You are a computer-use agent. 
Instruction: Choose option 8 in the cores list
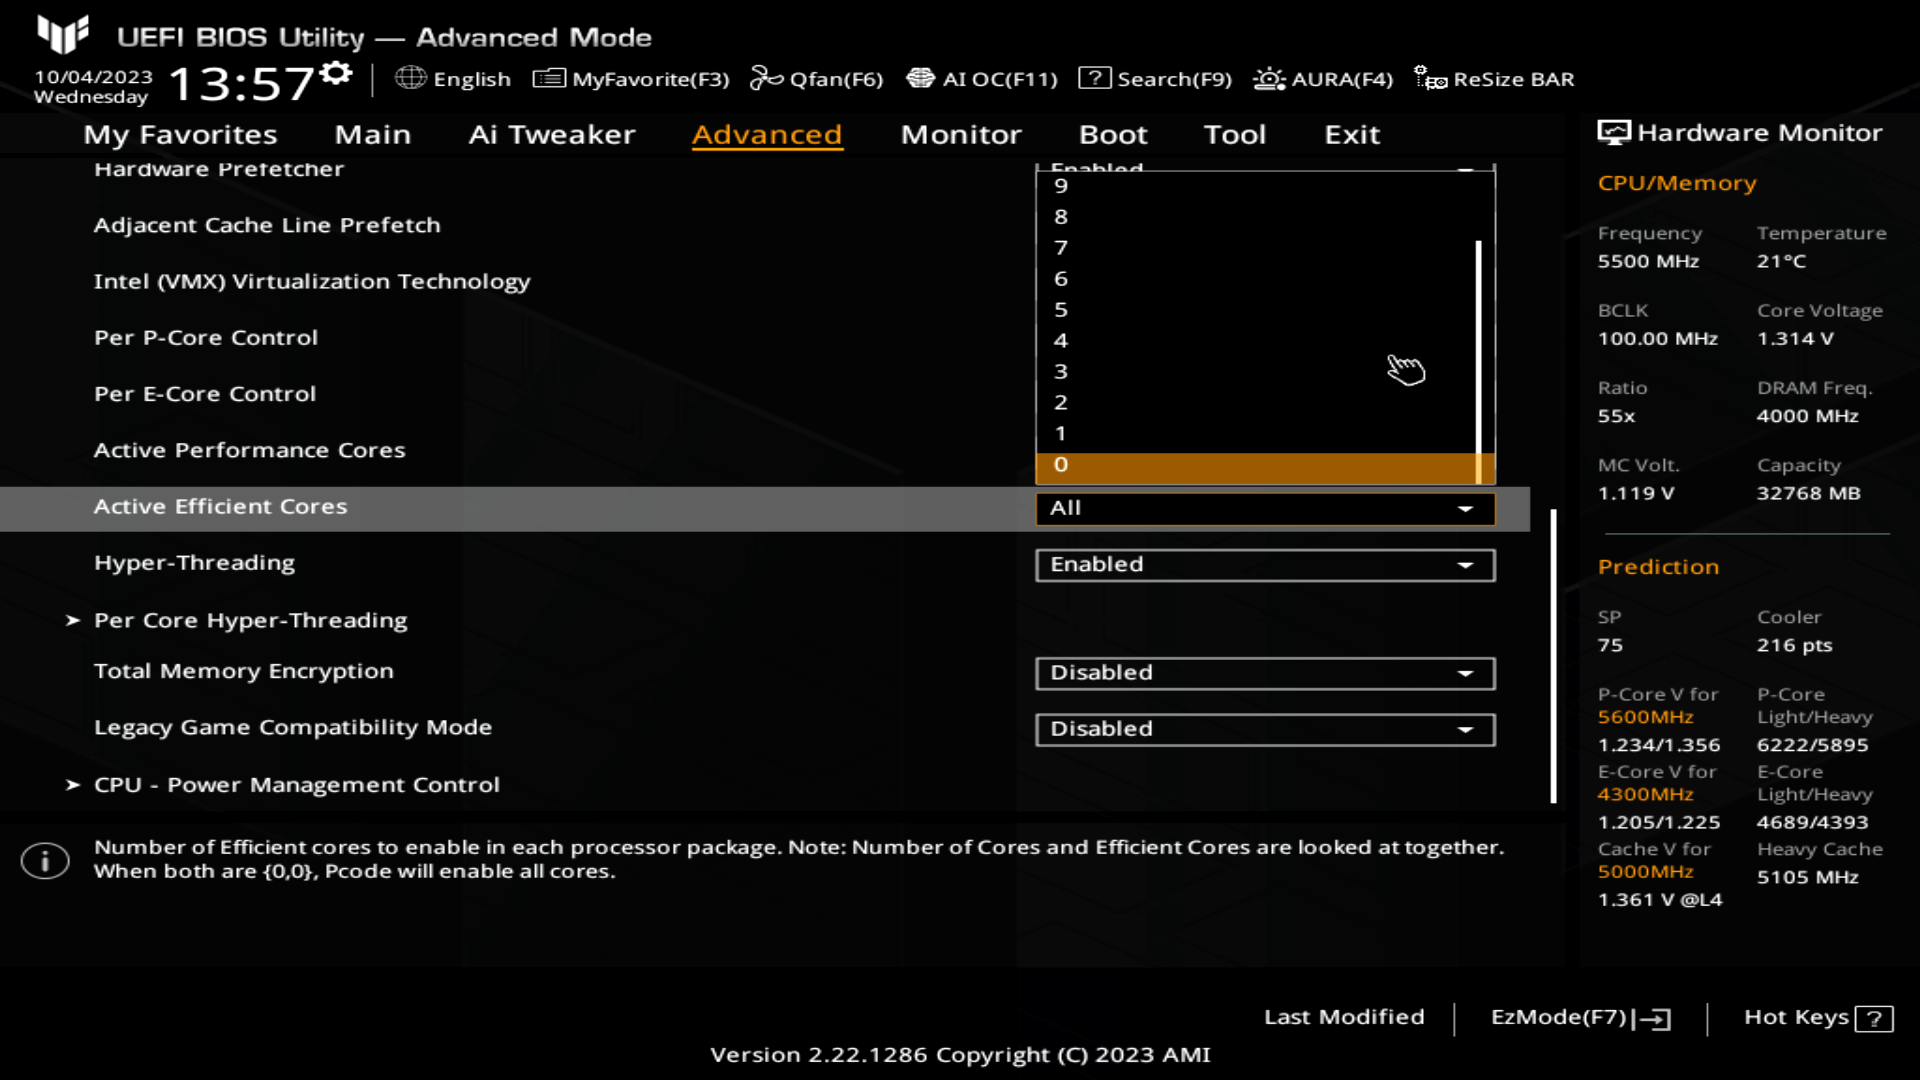point(1256,216)
